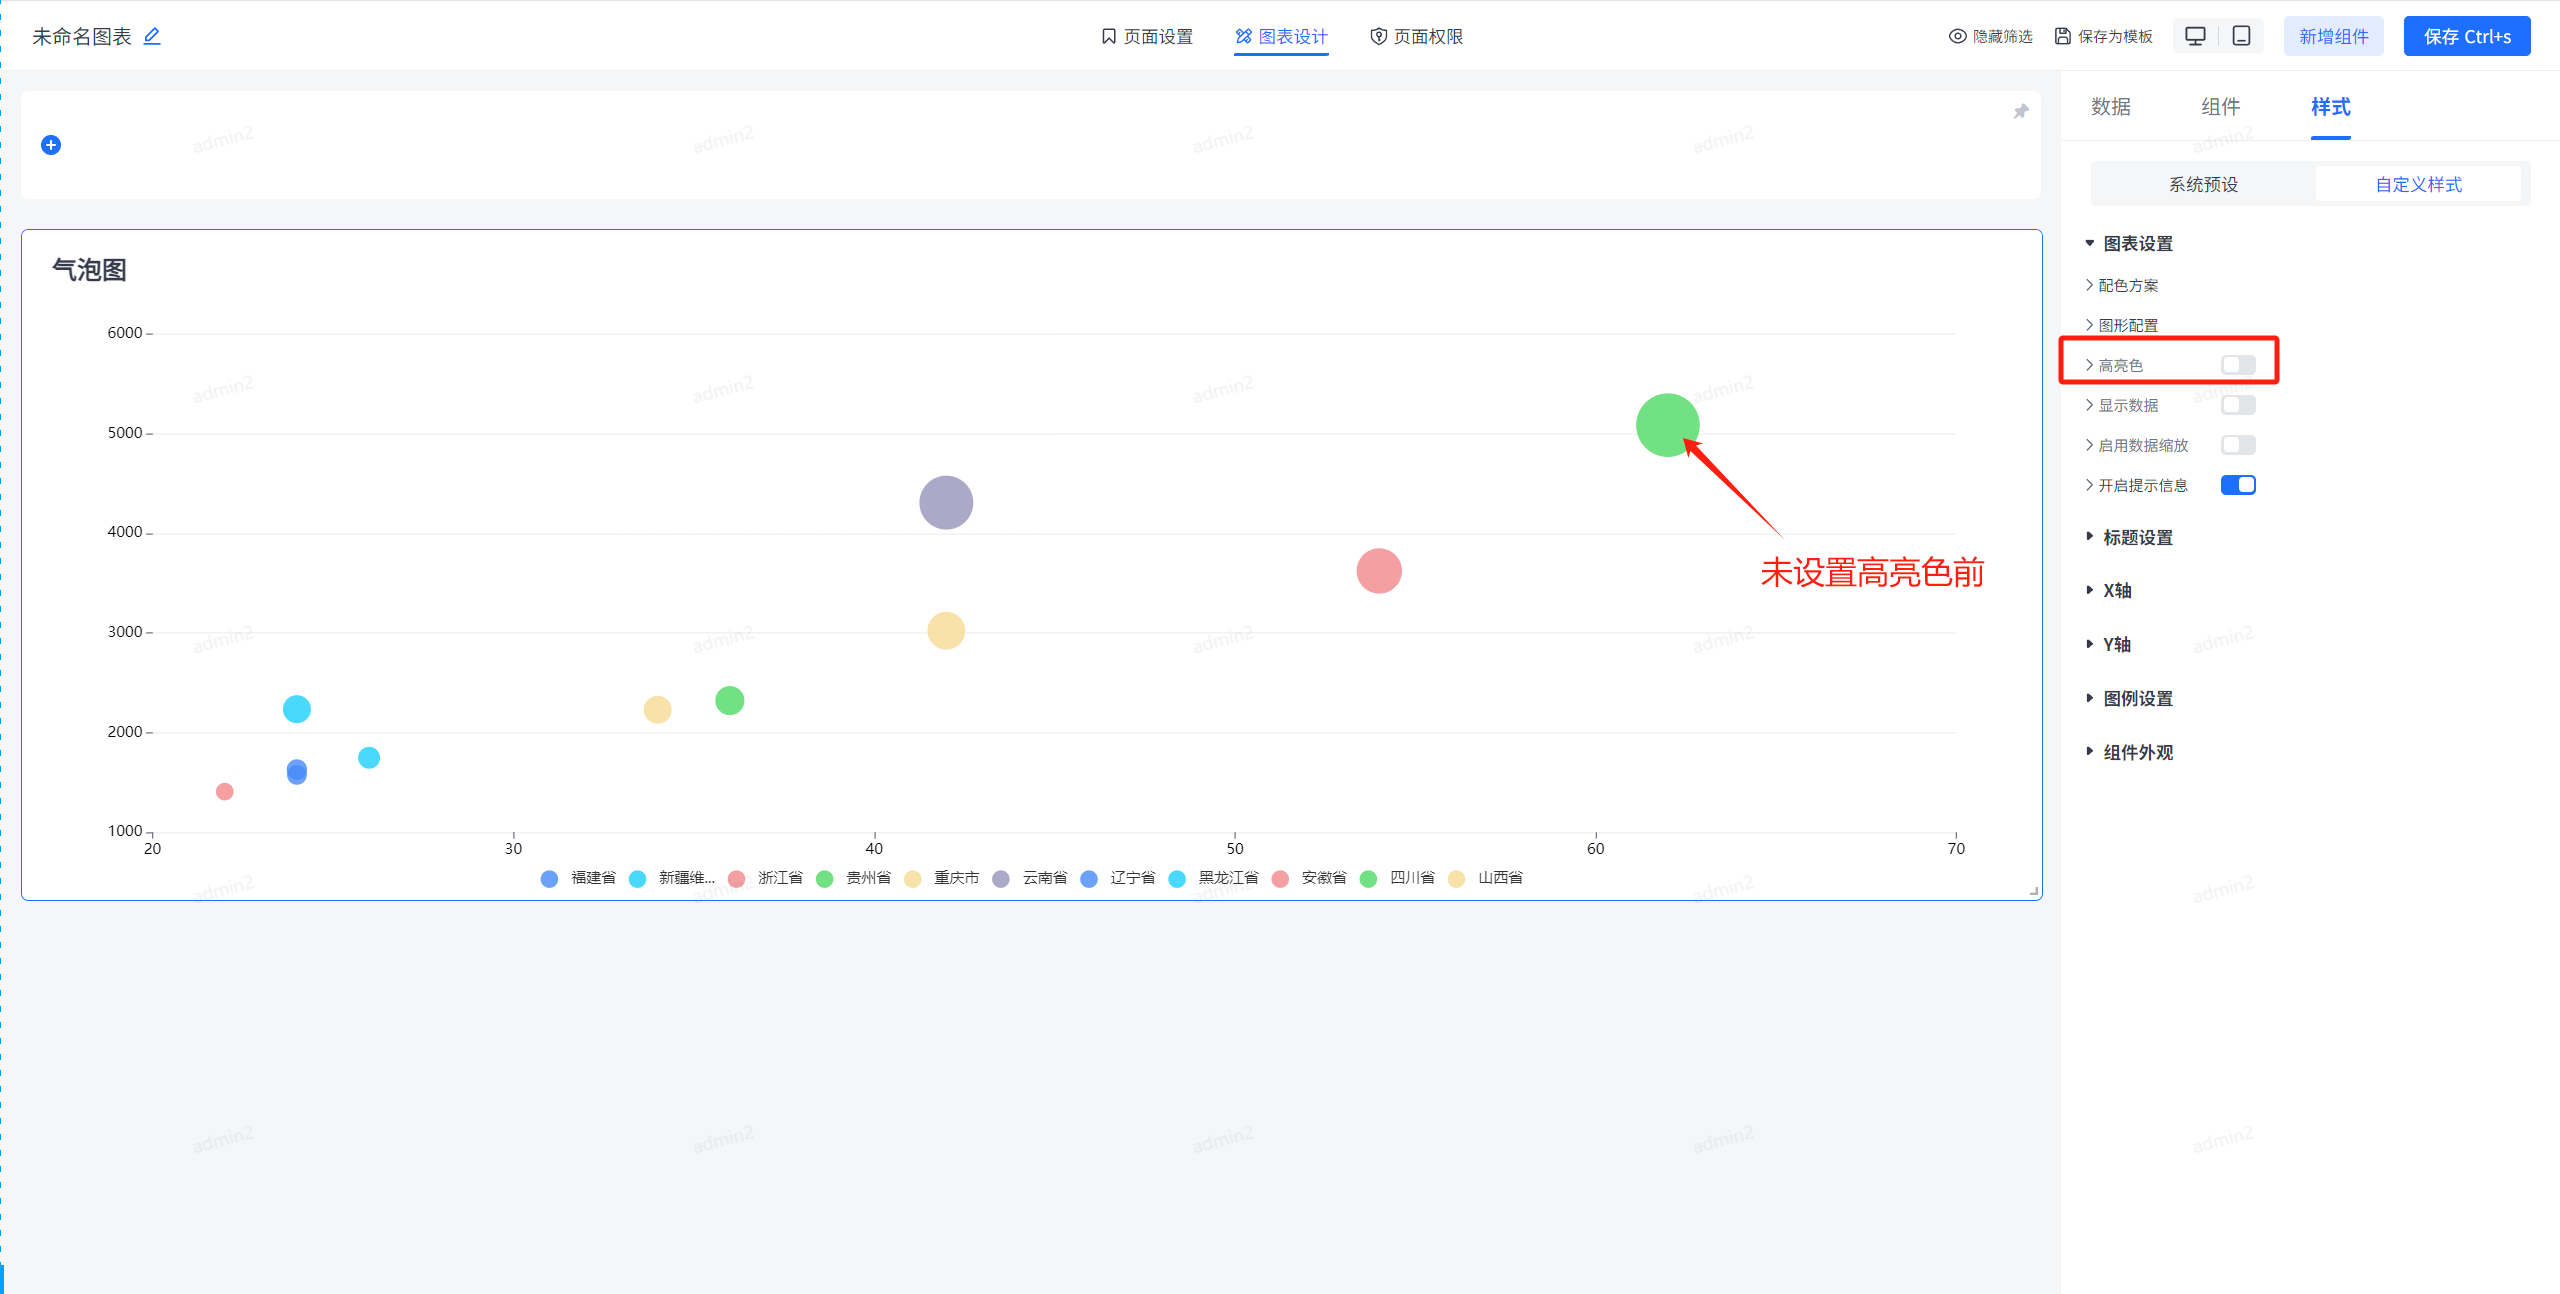Click the purple bubble near 4000
Image resolution: width=2560 pixels, height=1294 pixels.
[946, 502]
